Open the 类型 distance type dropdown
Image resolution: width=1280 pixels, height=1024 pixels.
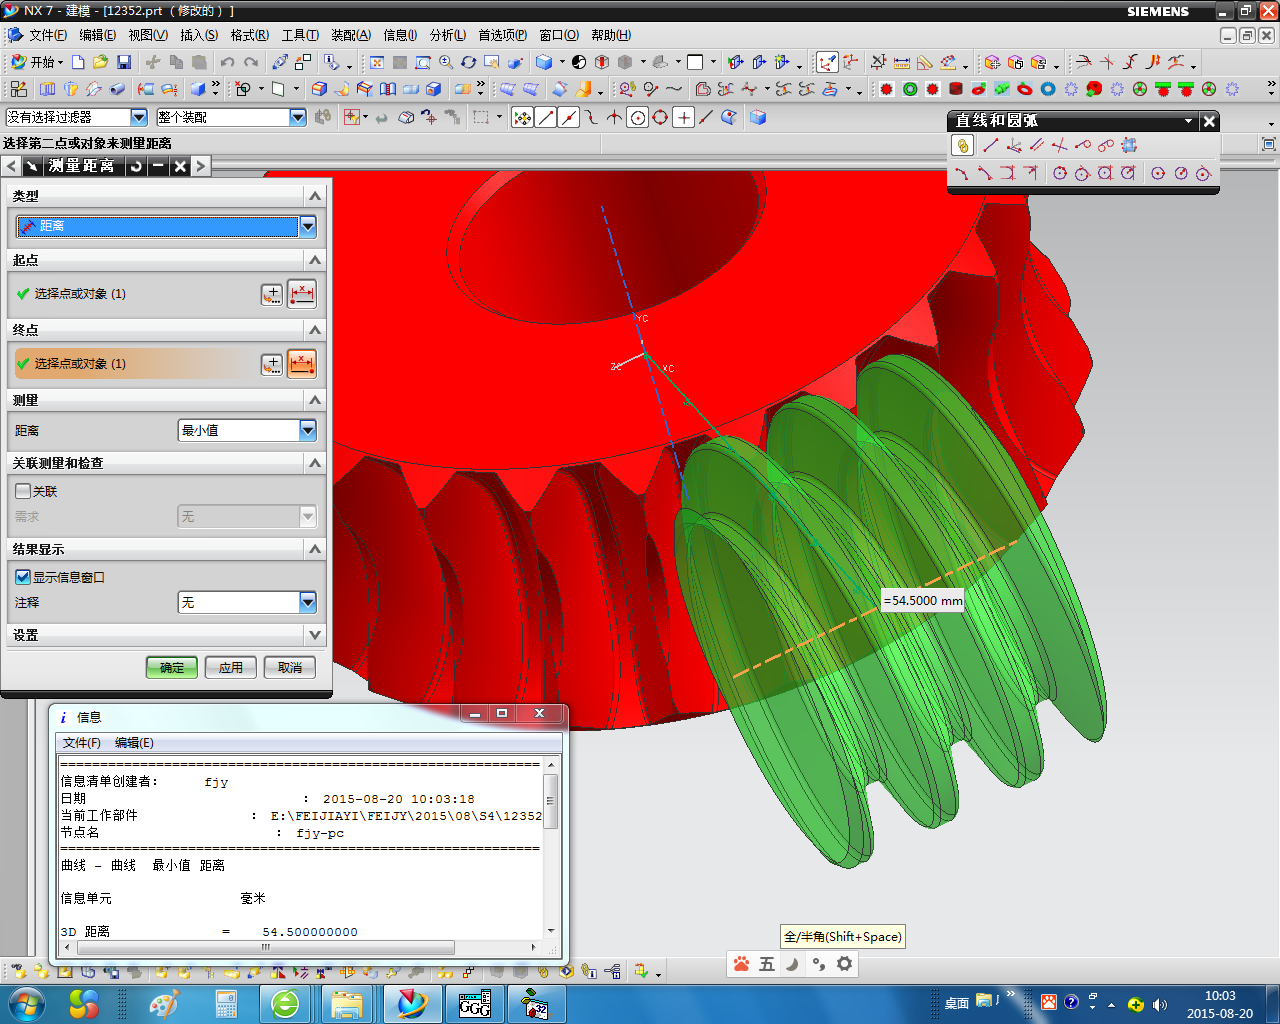pyautogui.click(x=308, y=226)
